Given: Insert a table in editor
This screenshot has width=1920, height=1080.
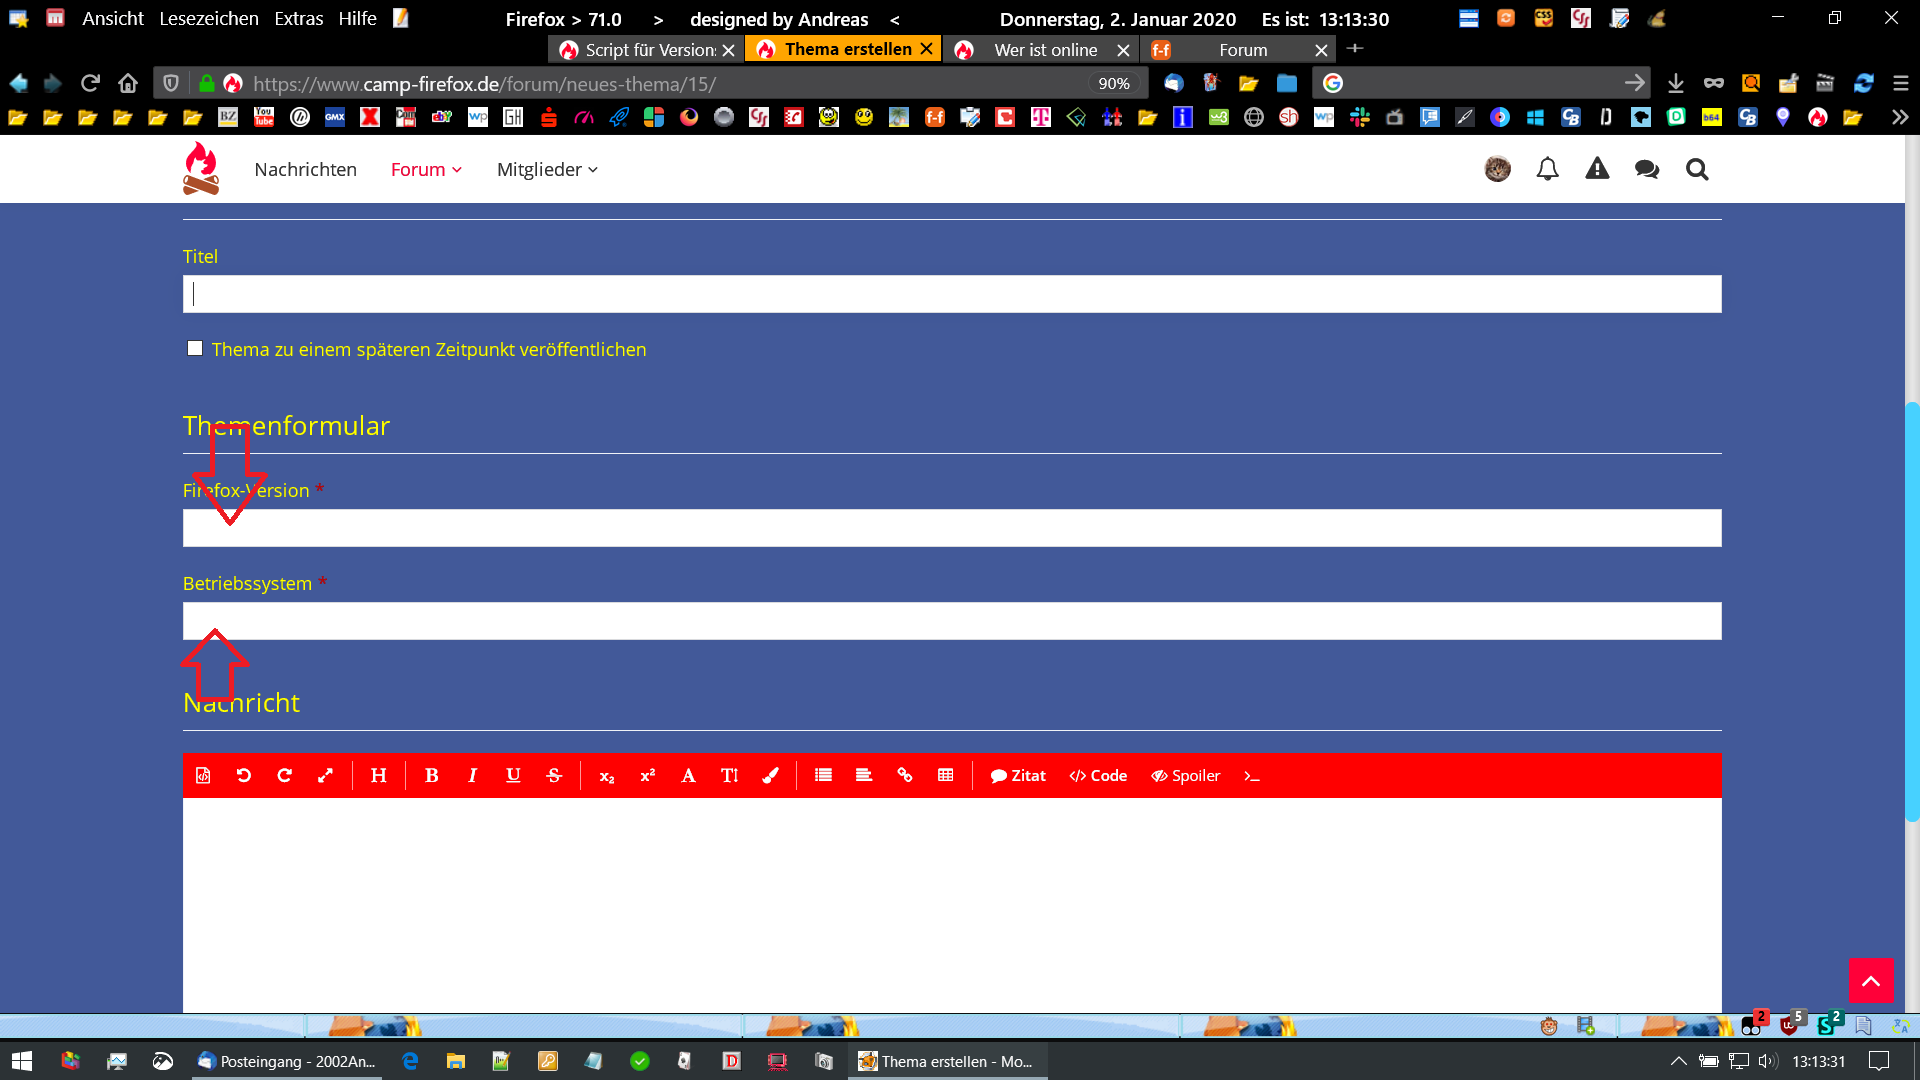Looking at the screenshot, I should [945, 776].
